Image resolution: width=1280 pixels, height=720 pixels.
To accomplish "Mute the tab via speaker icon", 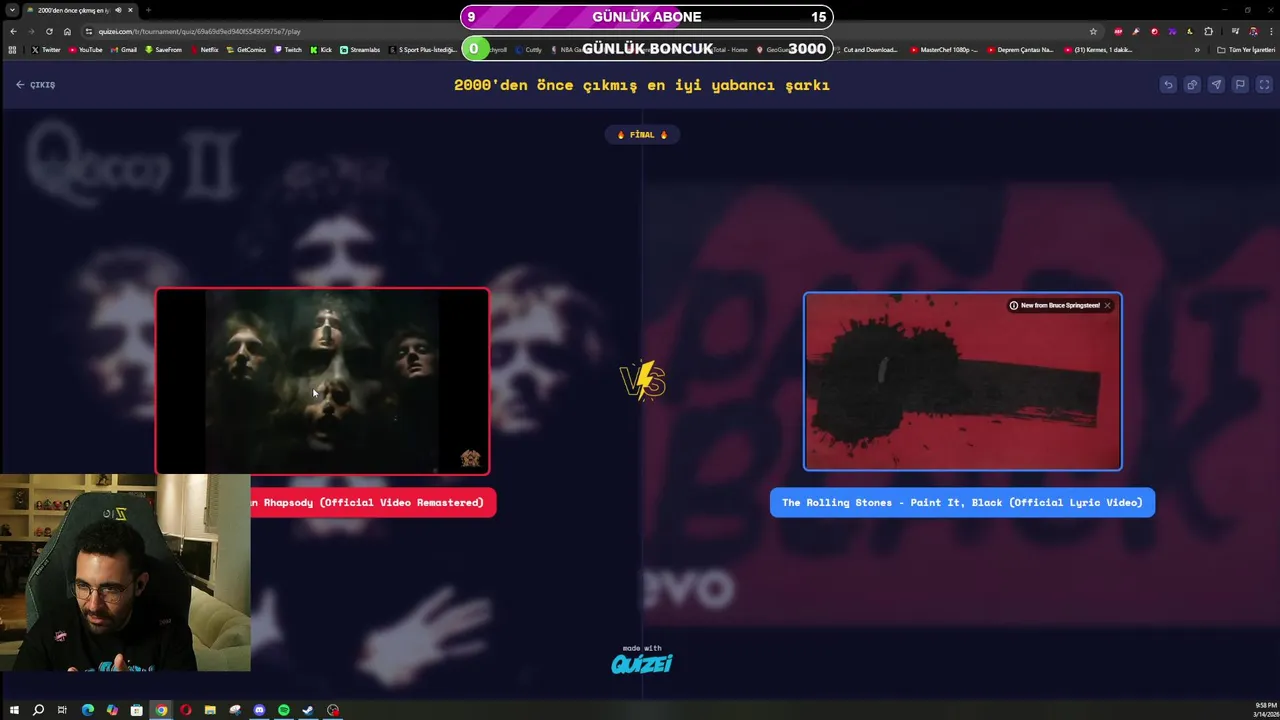I will (118, 10).
